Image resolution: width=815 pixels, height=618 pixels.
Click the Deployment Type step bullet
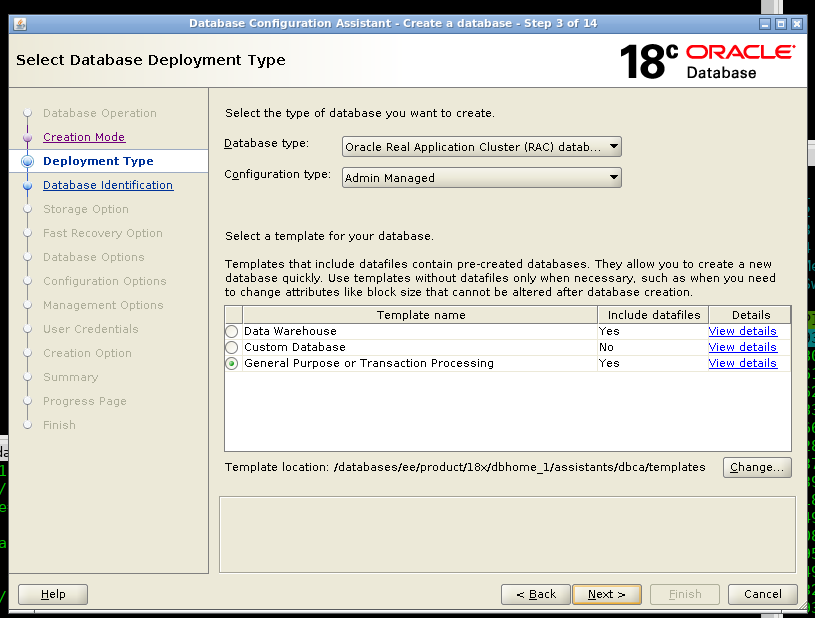[28, 161]
